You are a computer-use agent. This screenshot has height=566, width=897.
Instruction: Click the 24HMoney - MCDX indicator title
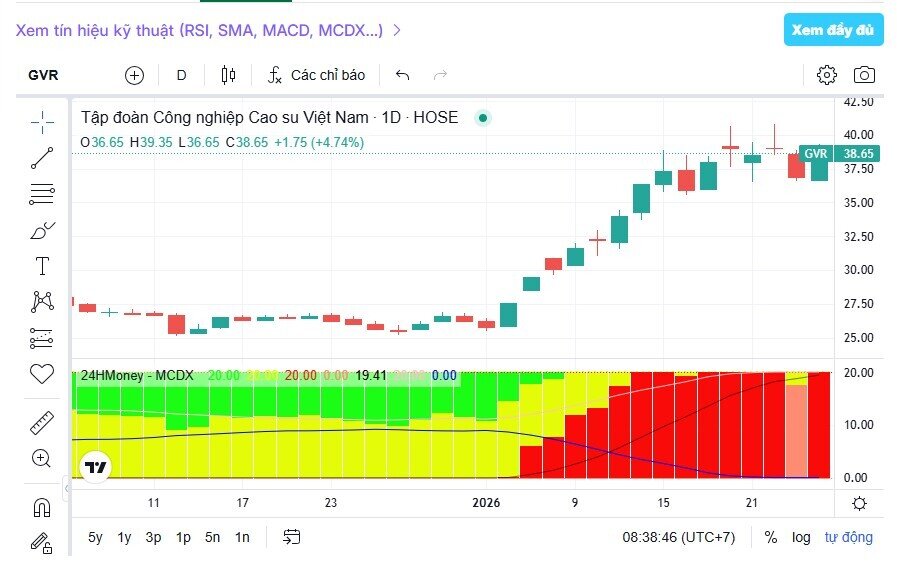(x=137, y=375)
